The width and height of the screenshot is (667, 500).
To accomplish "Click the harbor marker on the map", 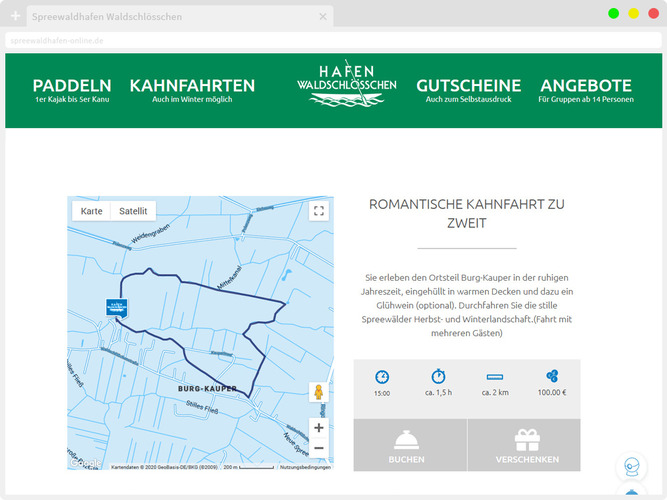I will tap(116, 307).
